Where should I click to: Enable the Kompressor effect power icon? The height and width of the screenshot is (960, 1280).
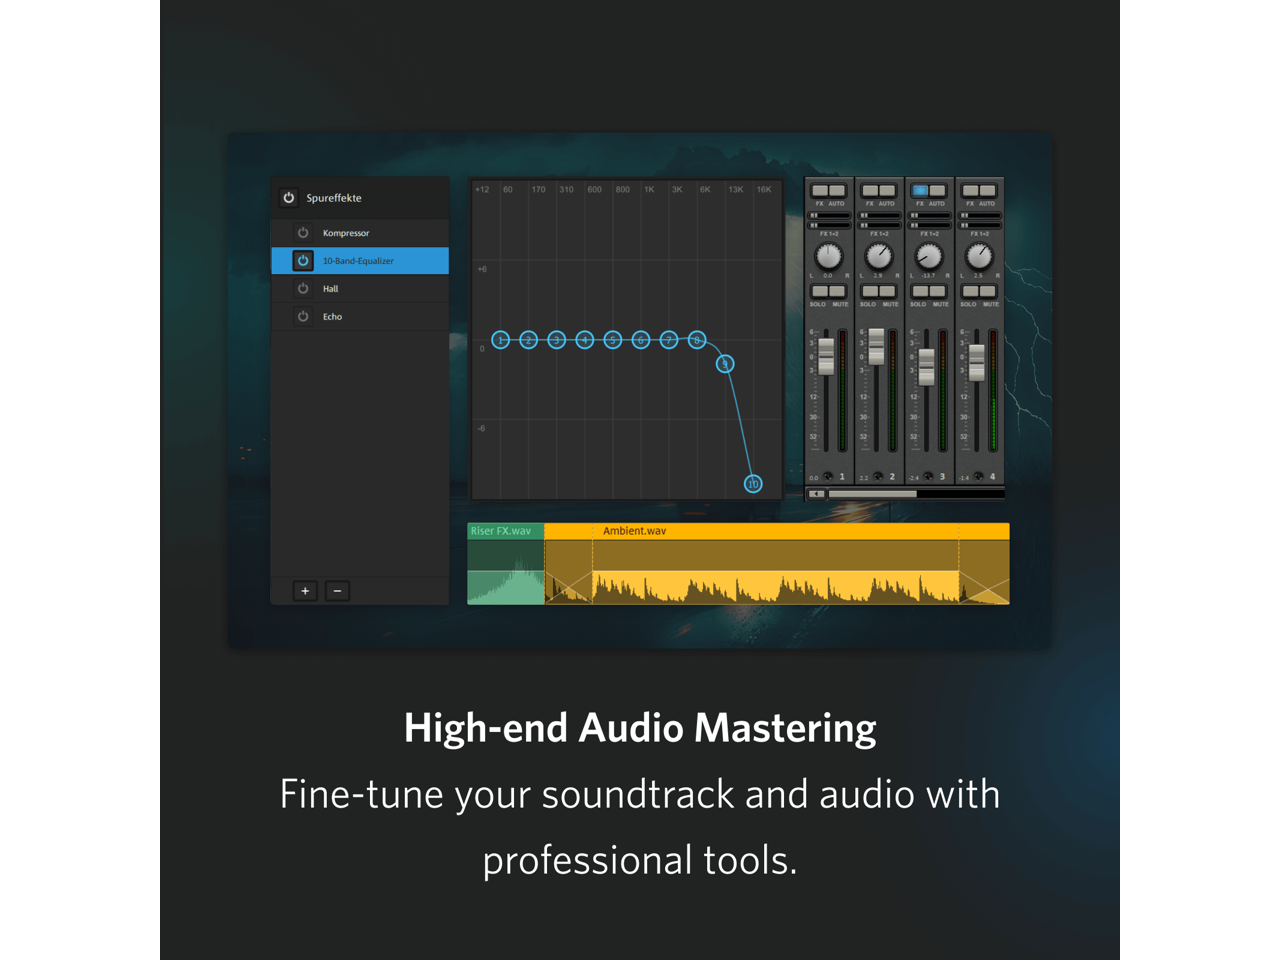(303, 233)
